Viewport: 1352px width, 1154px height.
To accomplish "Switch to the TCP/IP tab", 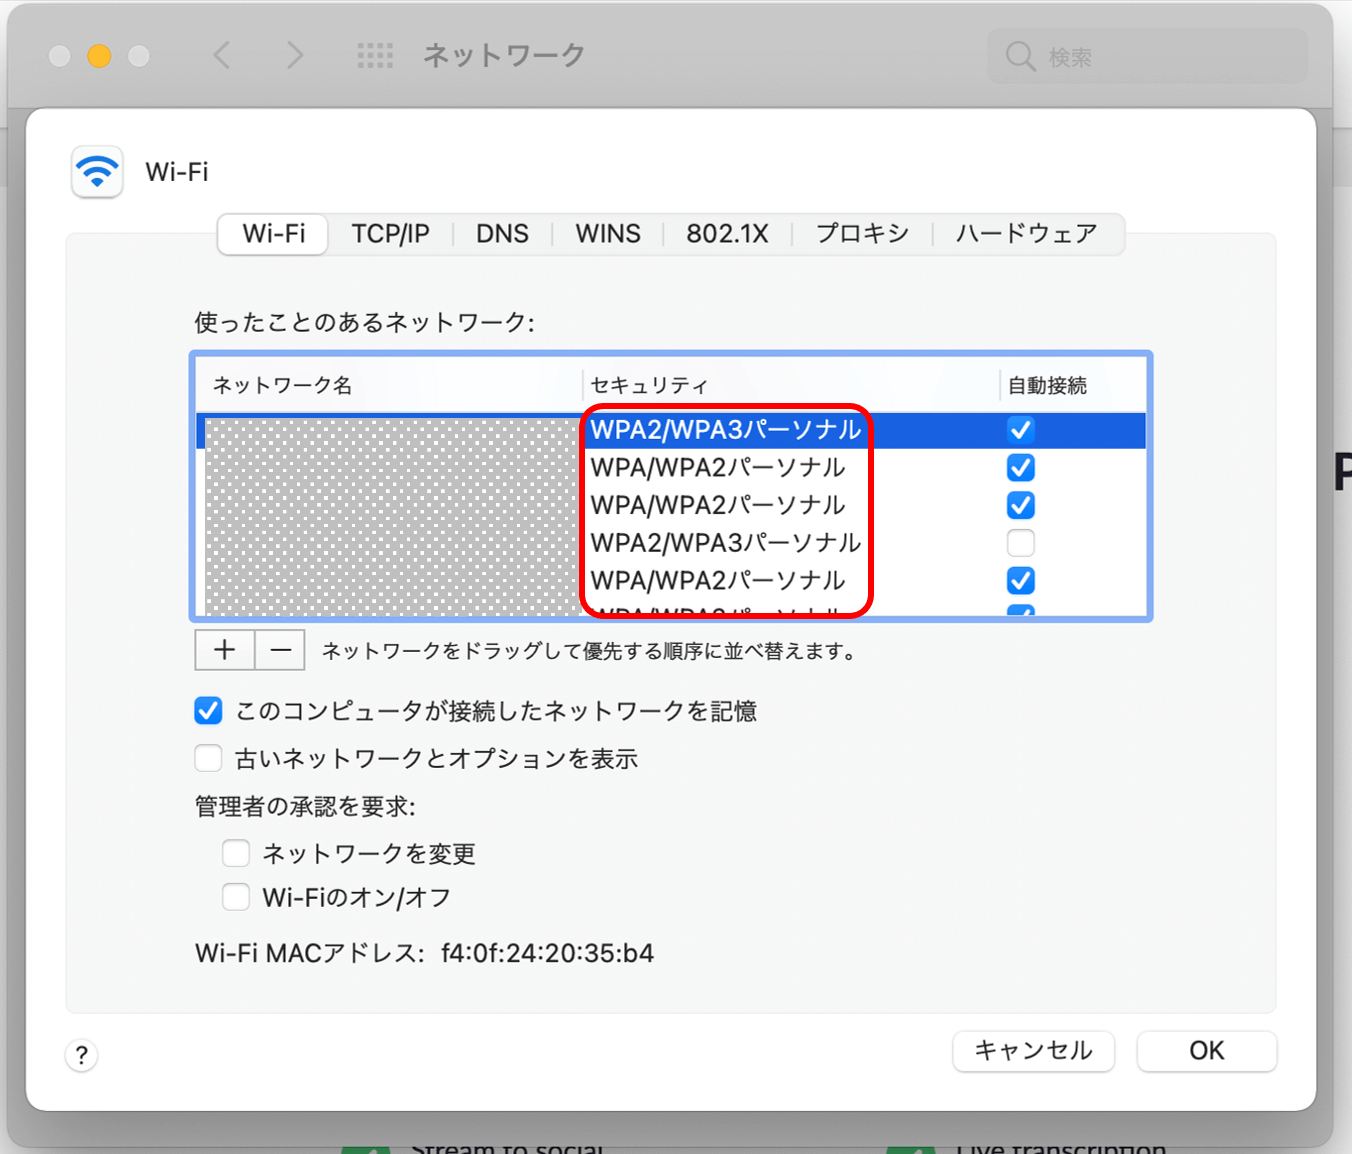I will [390, 234].
